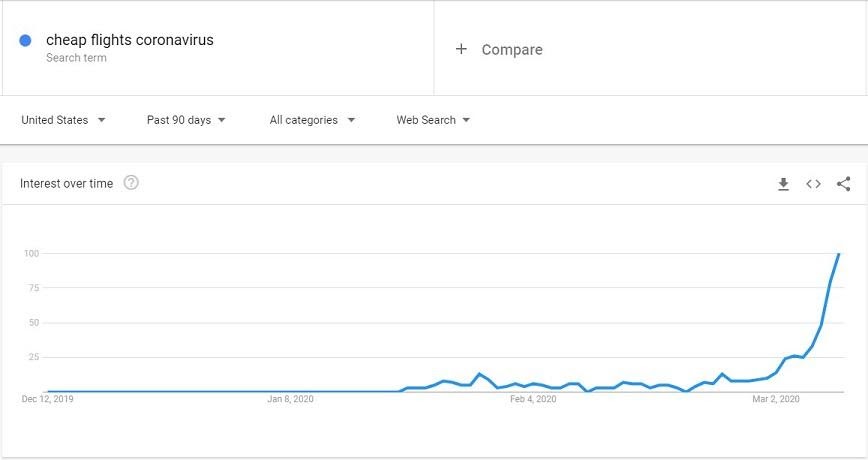868x460 pixels.
Task: Open the United States region dropdown
Action: pyautogui.click(x=63, y=120)
